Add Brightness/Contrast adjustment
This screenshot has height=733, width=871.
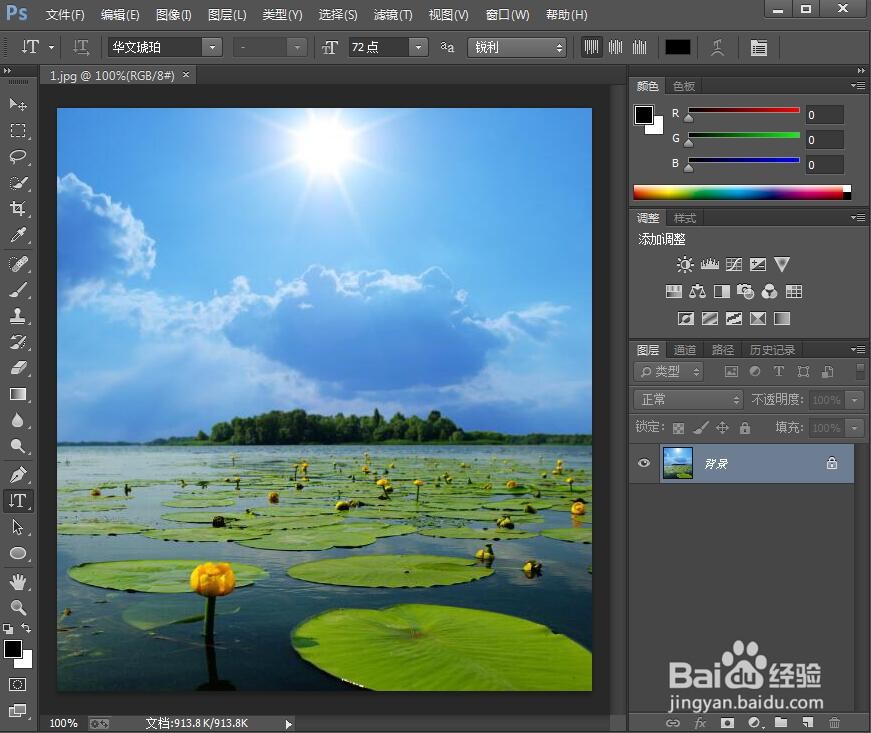pyautogui.click(x=685, y=264)
